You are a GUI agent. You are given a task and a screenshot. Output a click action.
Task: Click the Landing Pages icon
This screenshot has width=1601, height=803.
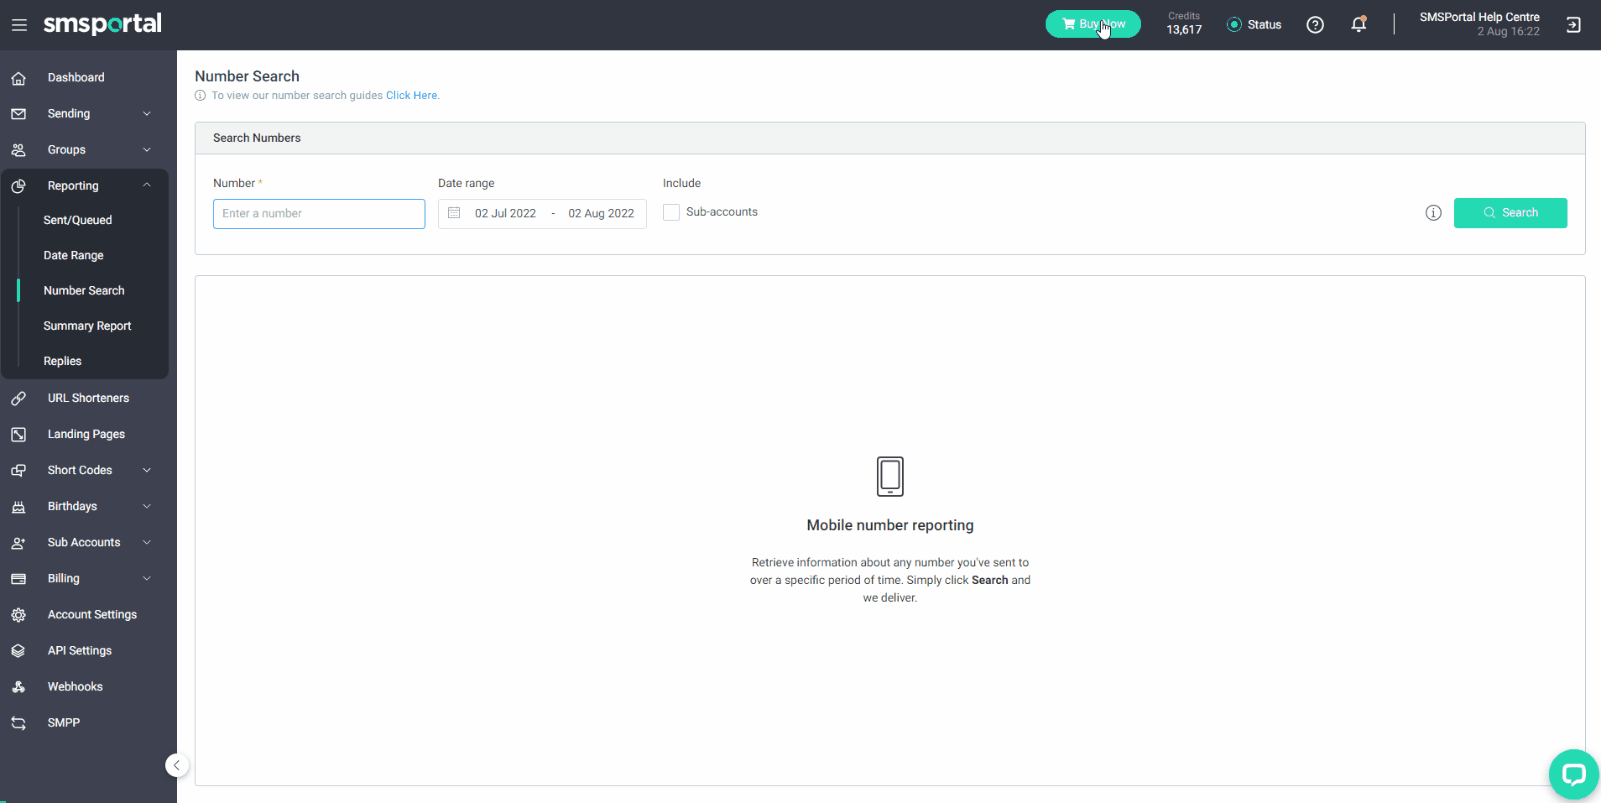(x=18, y=434)
